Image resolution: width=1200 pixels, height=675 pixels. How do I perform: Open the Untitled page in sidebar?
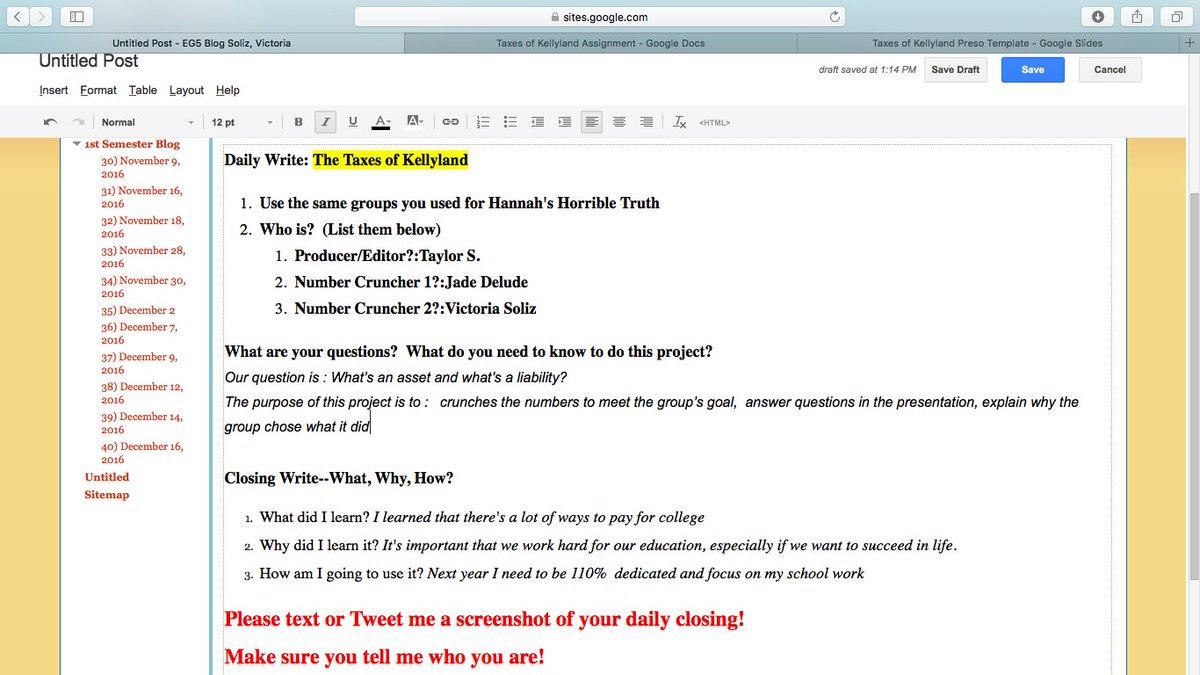pyautogui.click(x=107, y=477)
